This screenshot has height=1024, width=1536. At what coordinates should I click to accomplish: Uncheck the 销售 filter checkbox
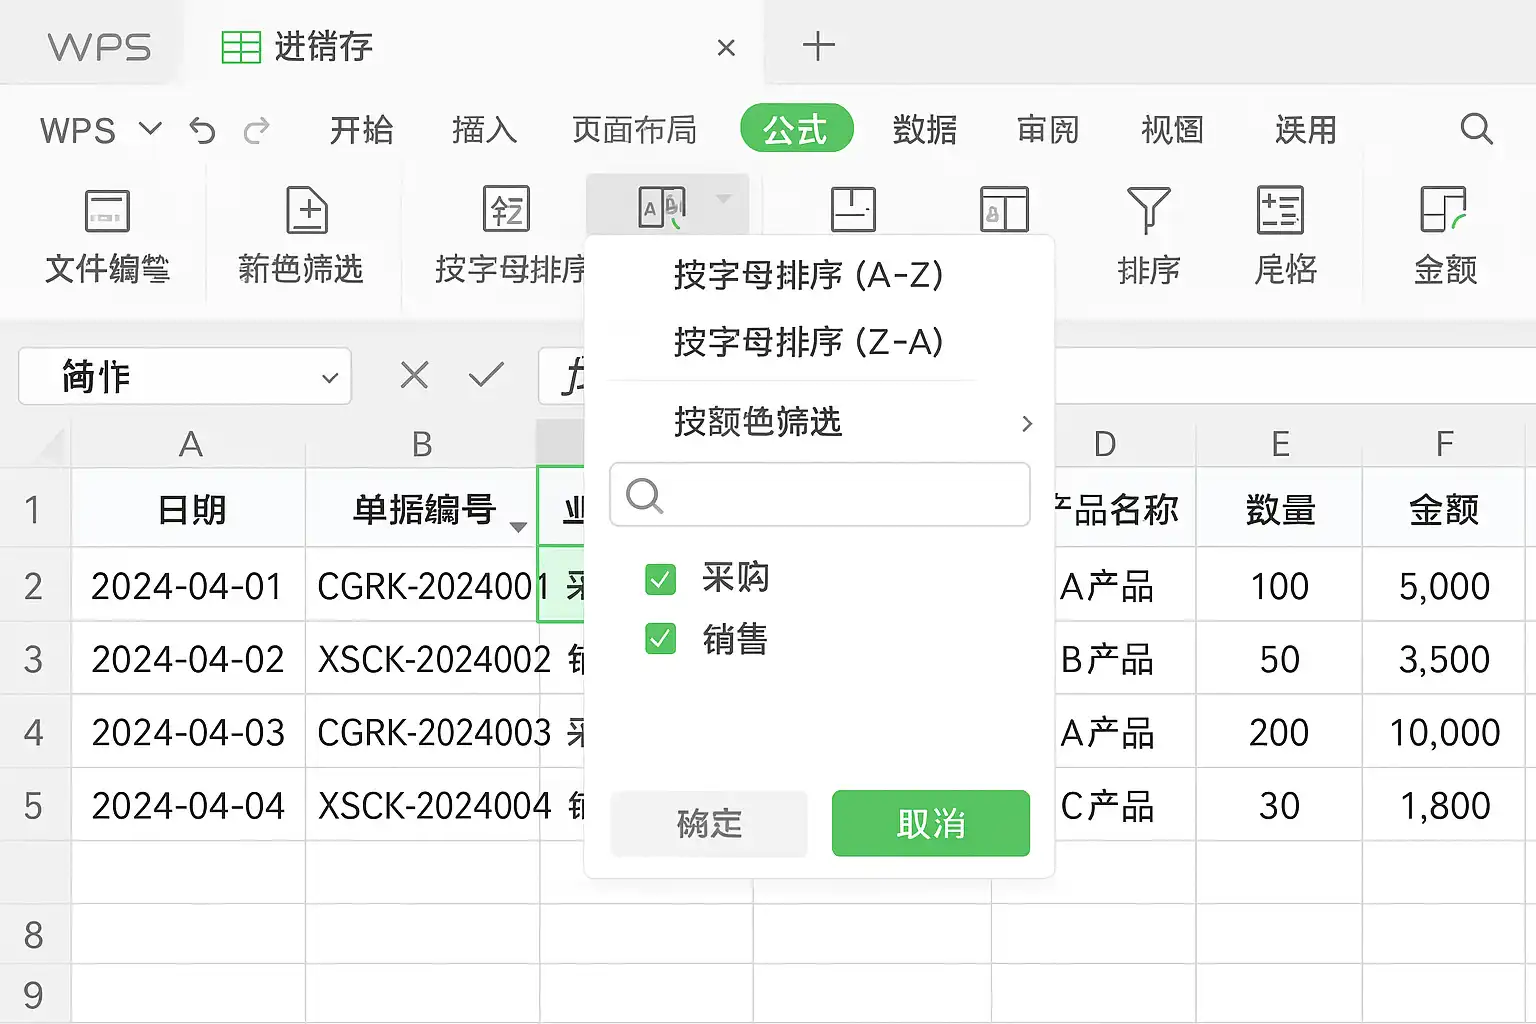click(661, 639)
